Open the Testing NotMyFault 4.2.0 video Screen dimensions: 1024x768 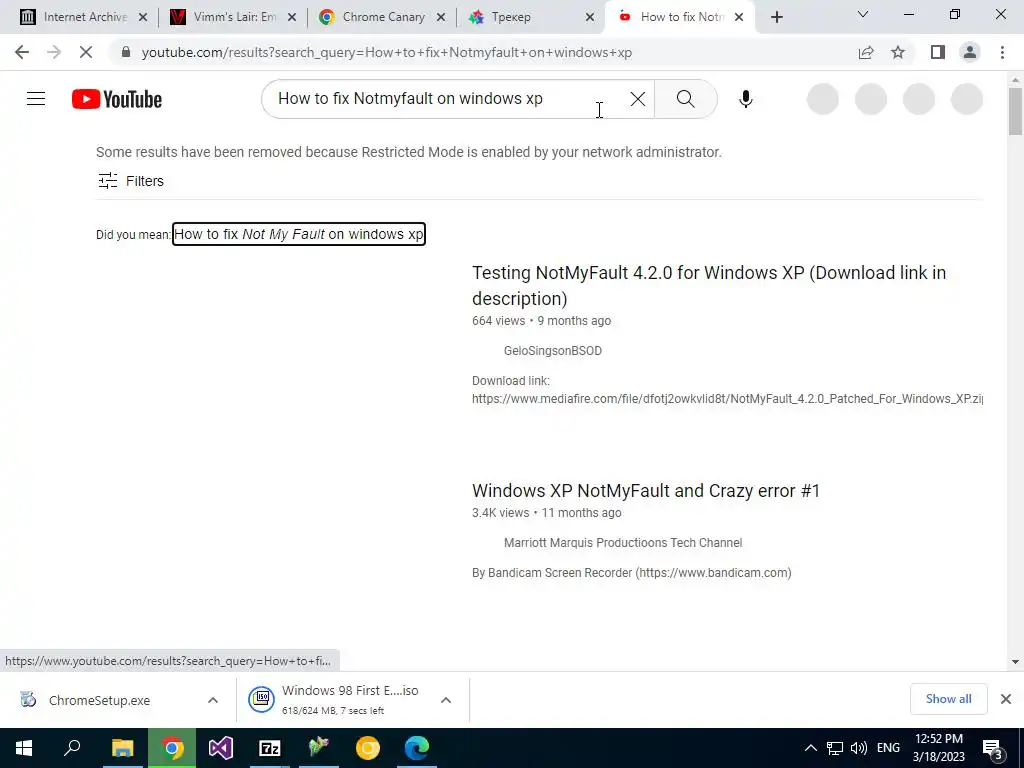click(x=709, y=285)
